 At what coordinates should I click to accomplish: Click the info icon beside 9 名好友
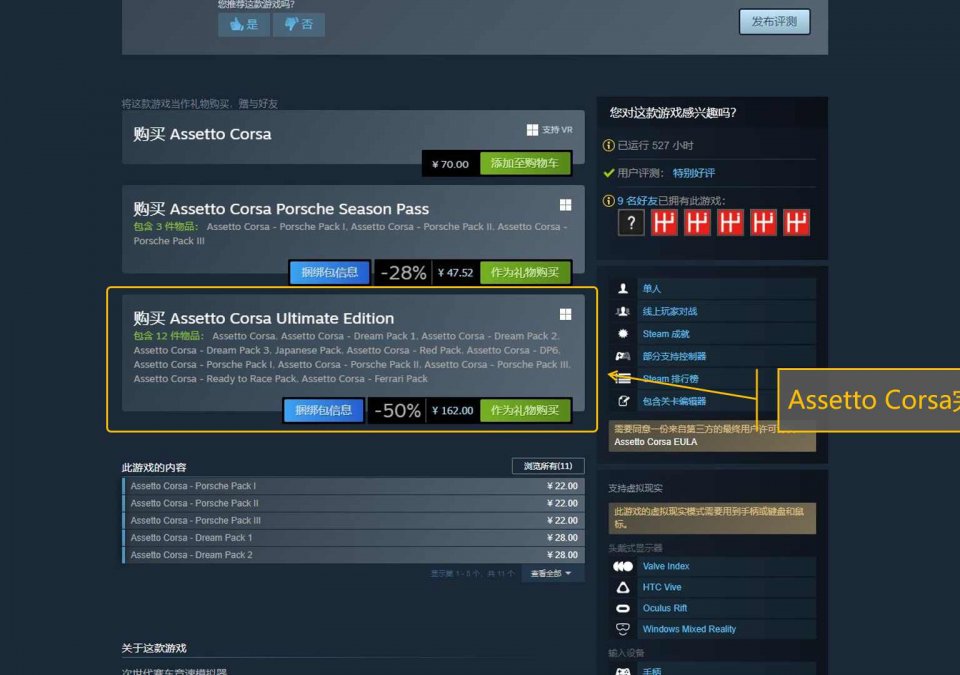(609, 201)
